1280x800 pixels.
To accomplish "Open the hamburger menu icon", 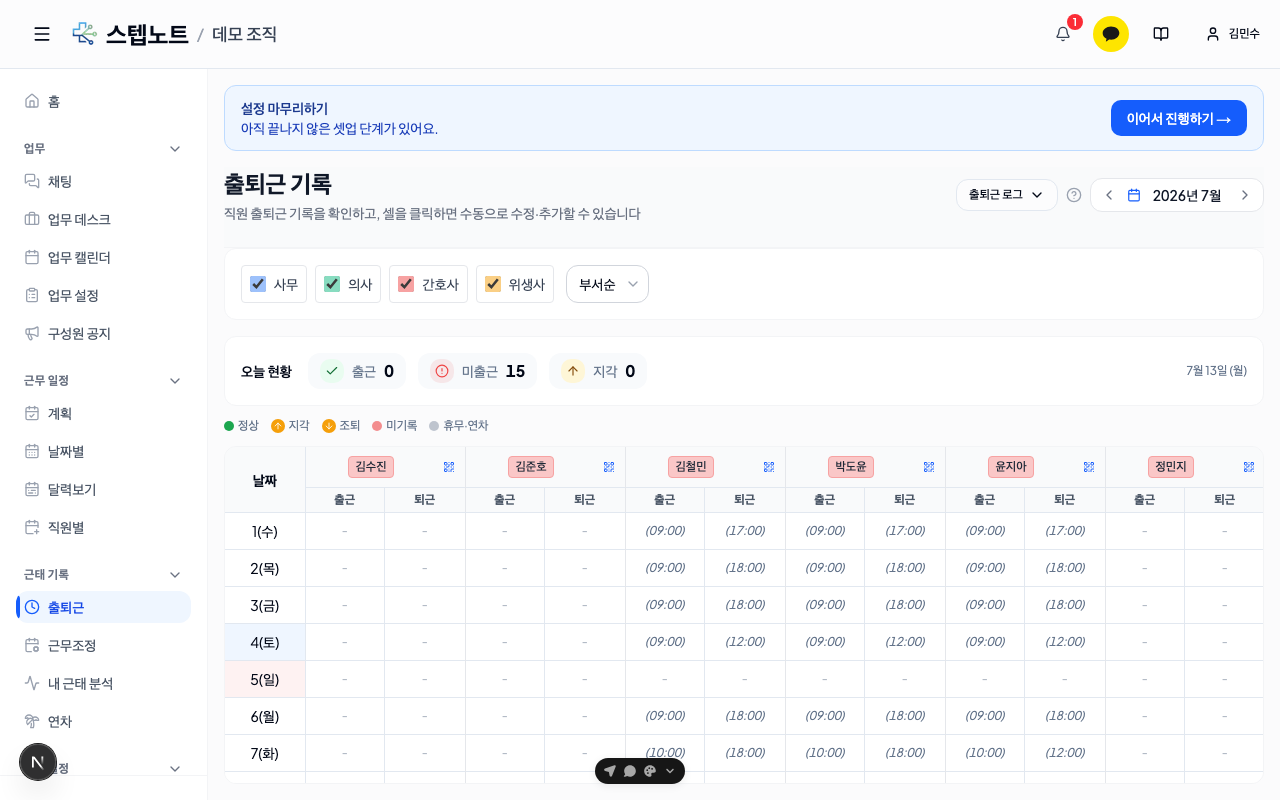I will 42,34.
